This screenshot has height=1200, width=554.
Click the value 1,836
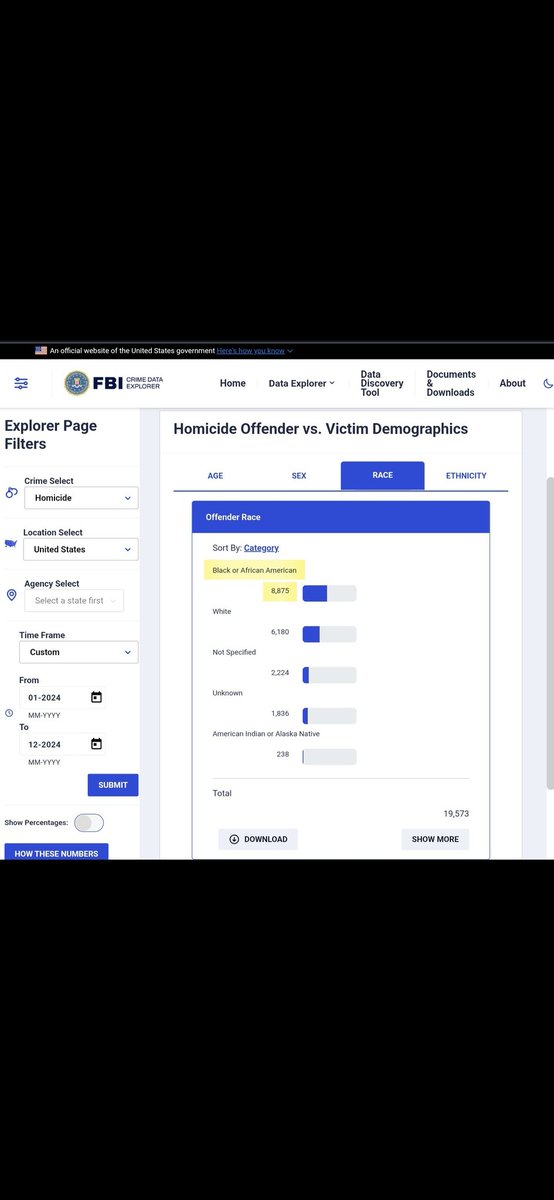point(280,714)
